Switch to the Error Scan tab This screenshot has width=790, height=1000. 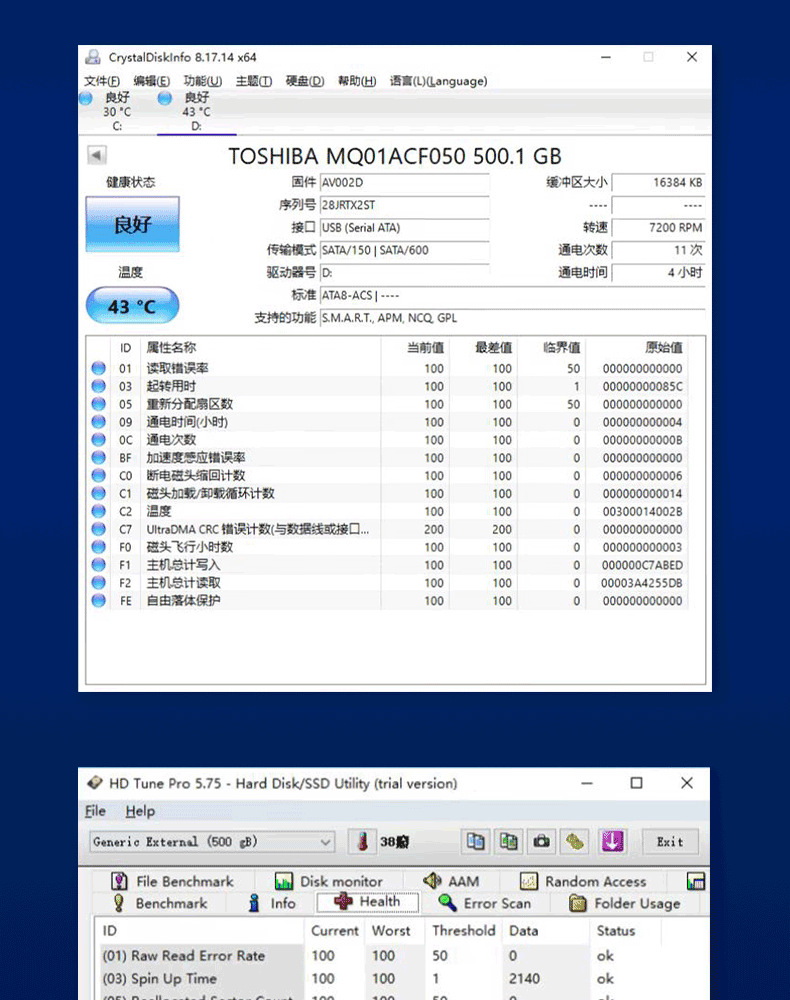[x=485, y=903]
